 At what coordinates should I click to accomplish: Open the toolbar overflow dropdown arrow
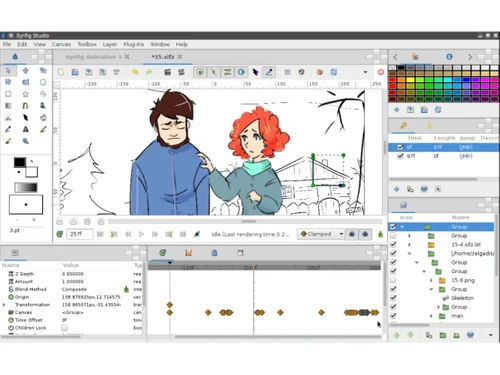point(365,72)
